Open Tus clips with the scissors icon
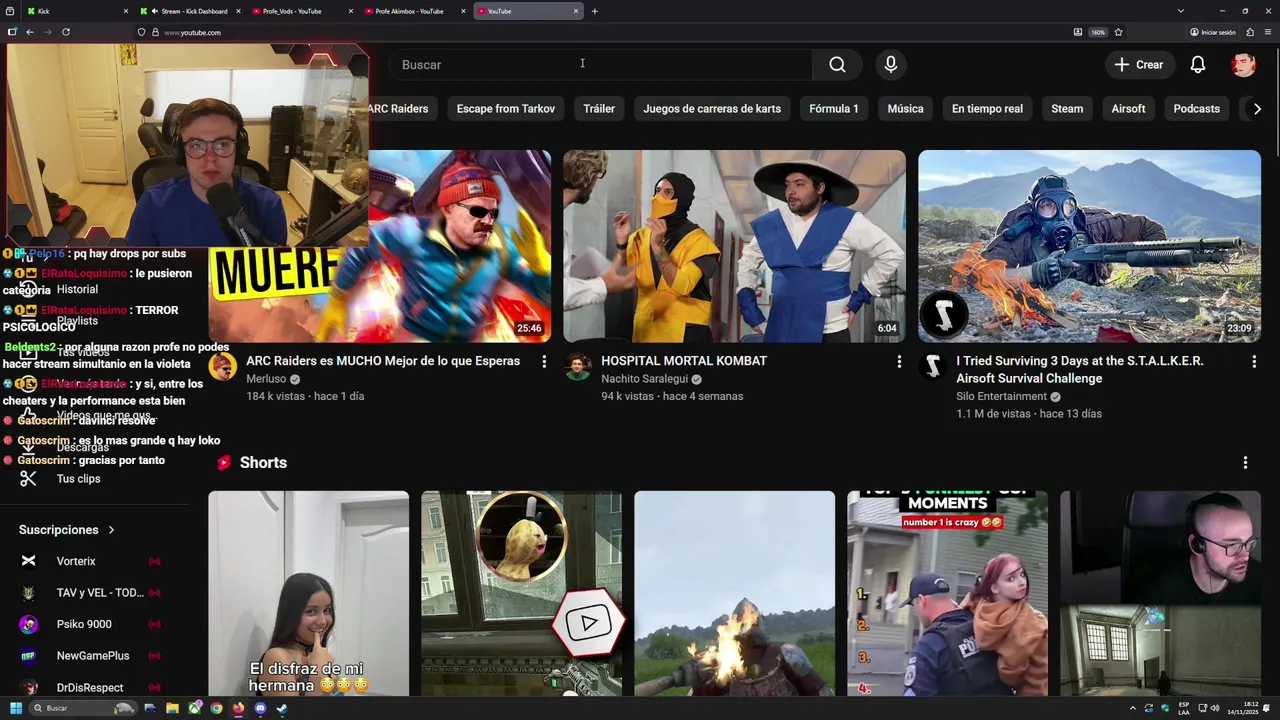Image resolution: width=1280 pixels, height=720 pixels. (28, 479)
